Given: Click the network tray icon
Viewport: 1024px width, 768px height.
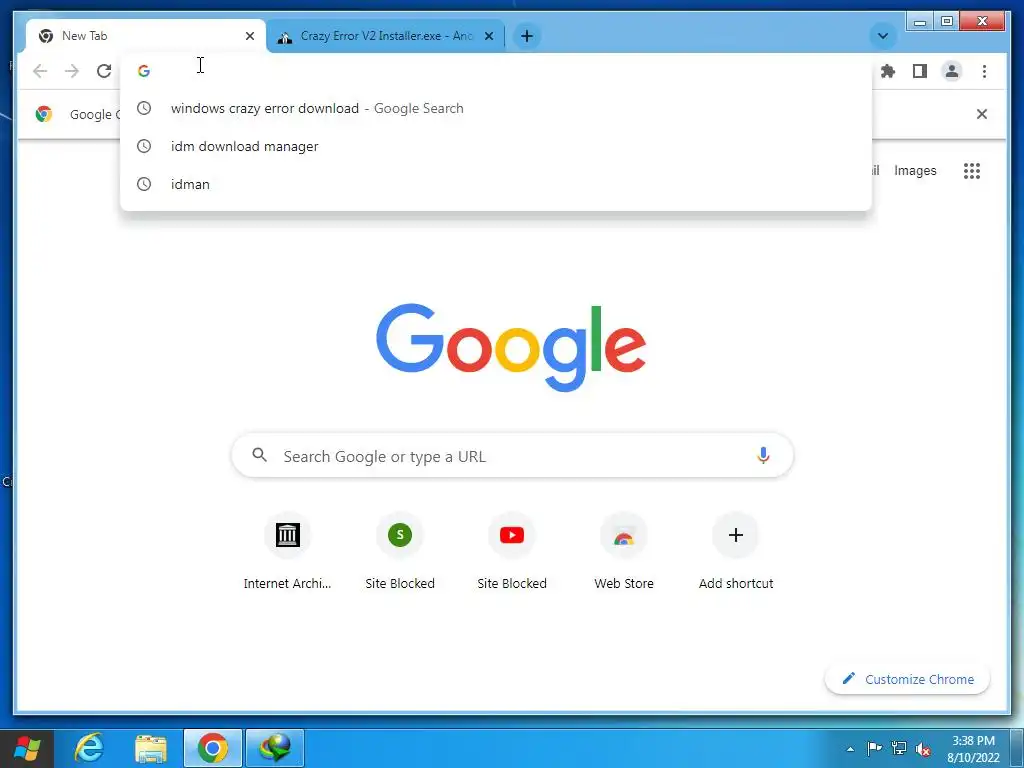Looking at the screenshot, I should point(899,748).
